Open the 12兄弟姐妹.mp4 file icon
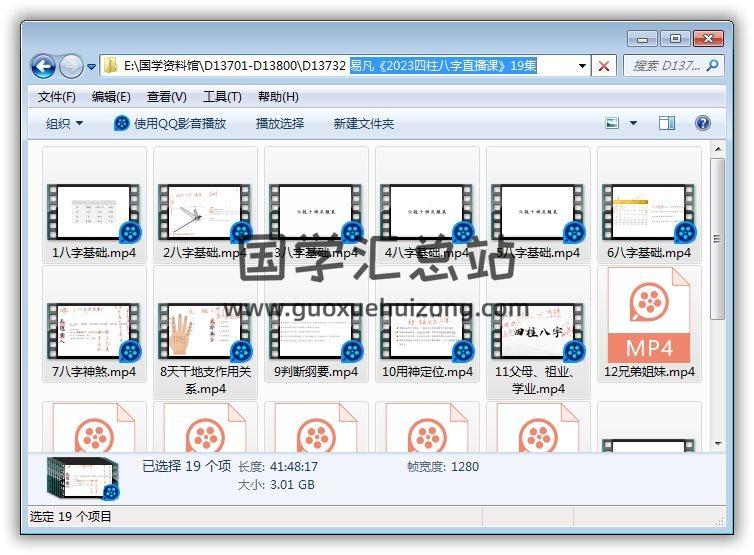The width and height of the screenshot is (754, 555). [x=648, y=322]
